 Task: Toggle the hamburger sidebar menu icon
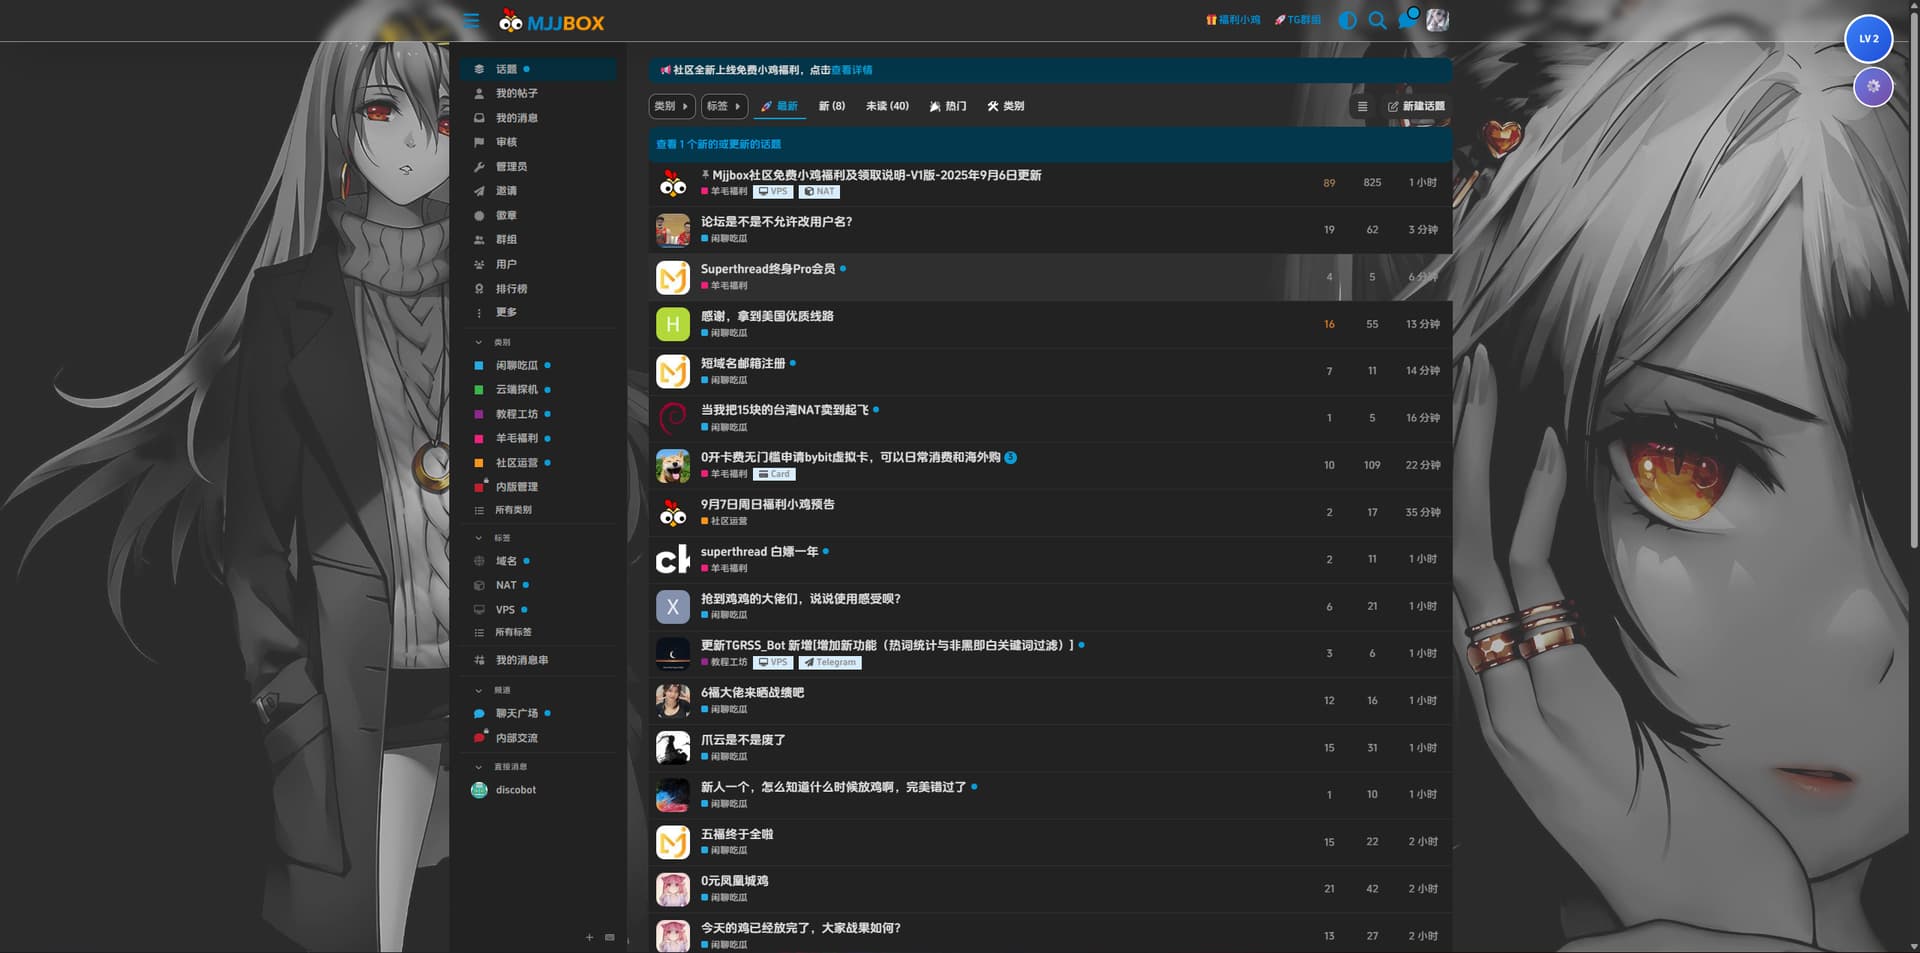point(471,21)
